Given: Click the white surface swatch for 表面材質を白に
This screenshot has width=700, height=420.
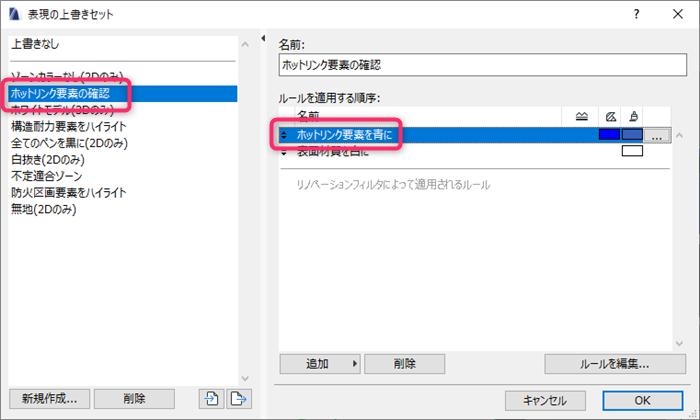Looking at the screenshot, I should click(632, 151).
